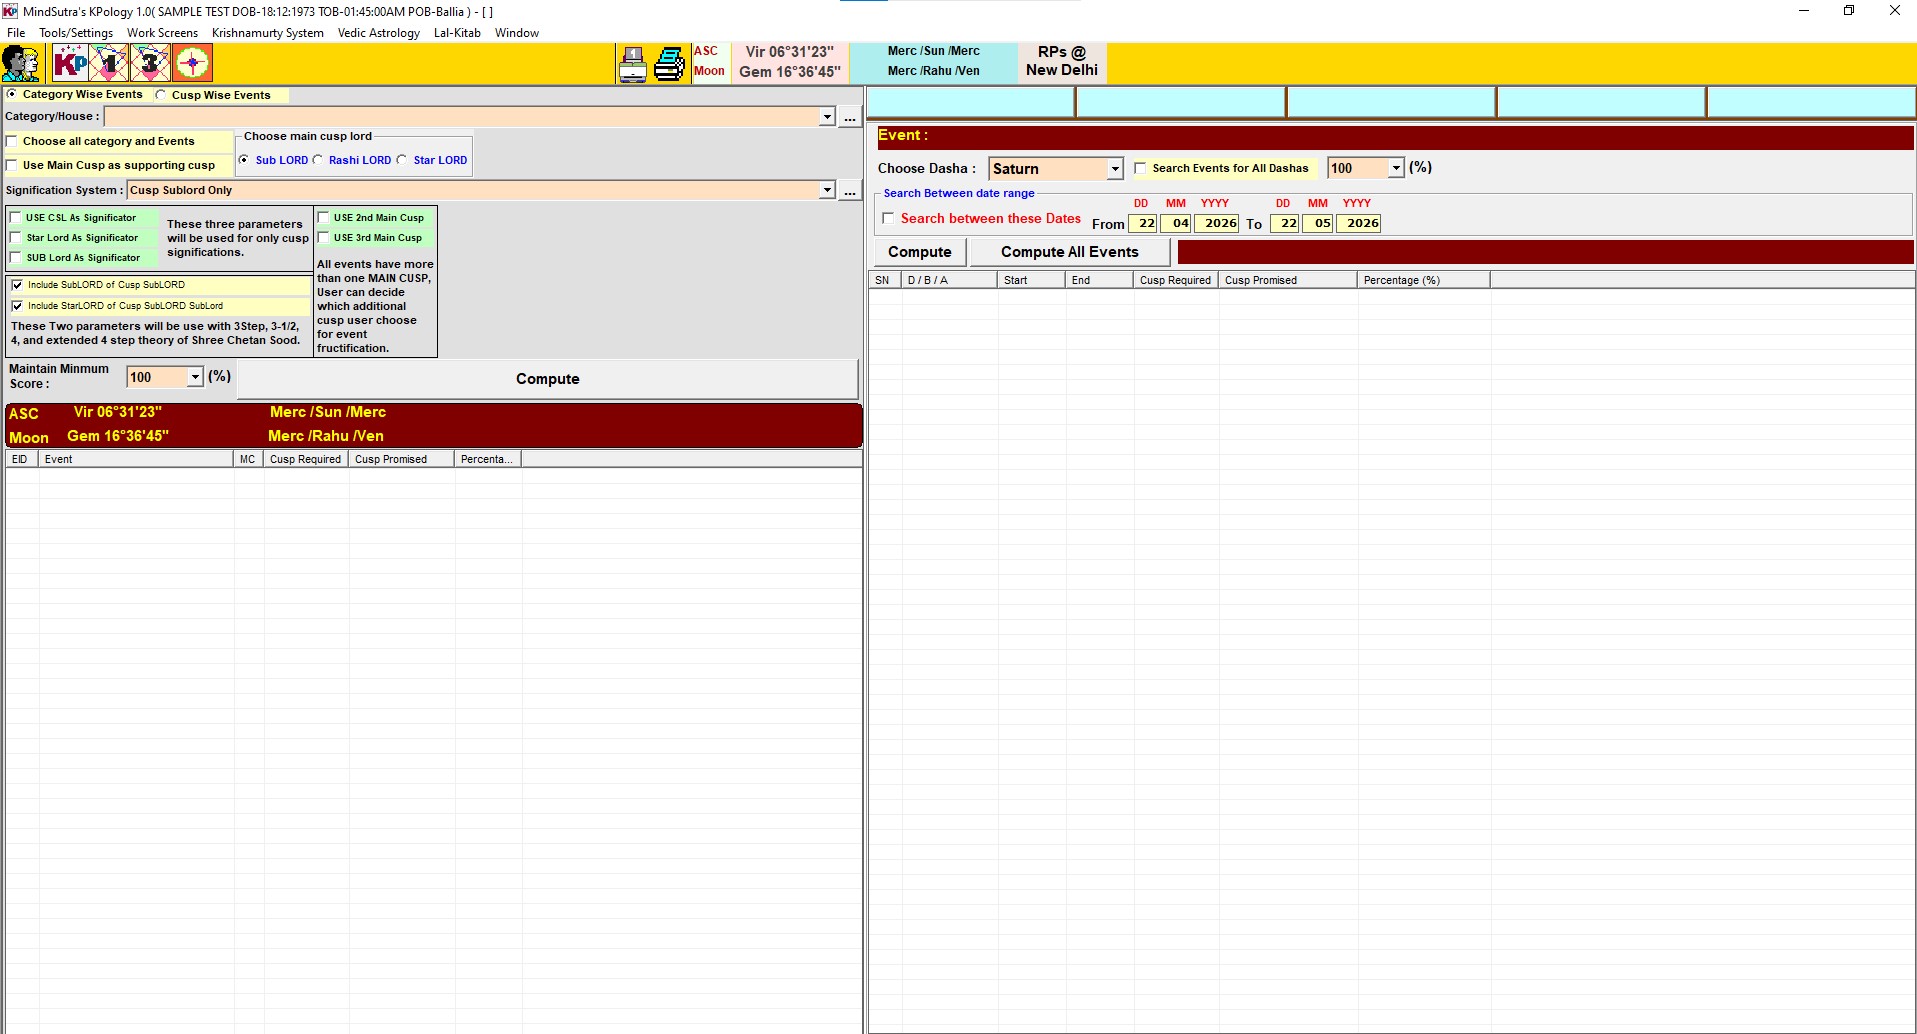Expand the Category/House dropdown
This screenshot has height=1034, width=1917.
pos(827,117)
